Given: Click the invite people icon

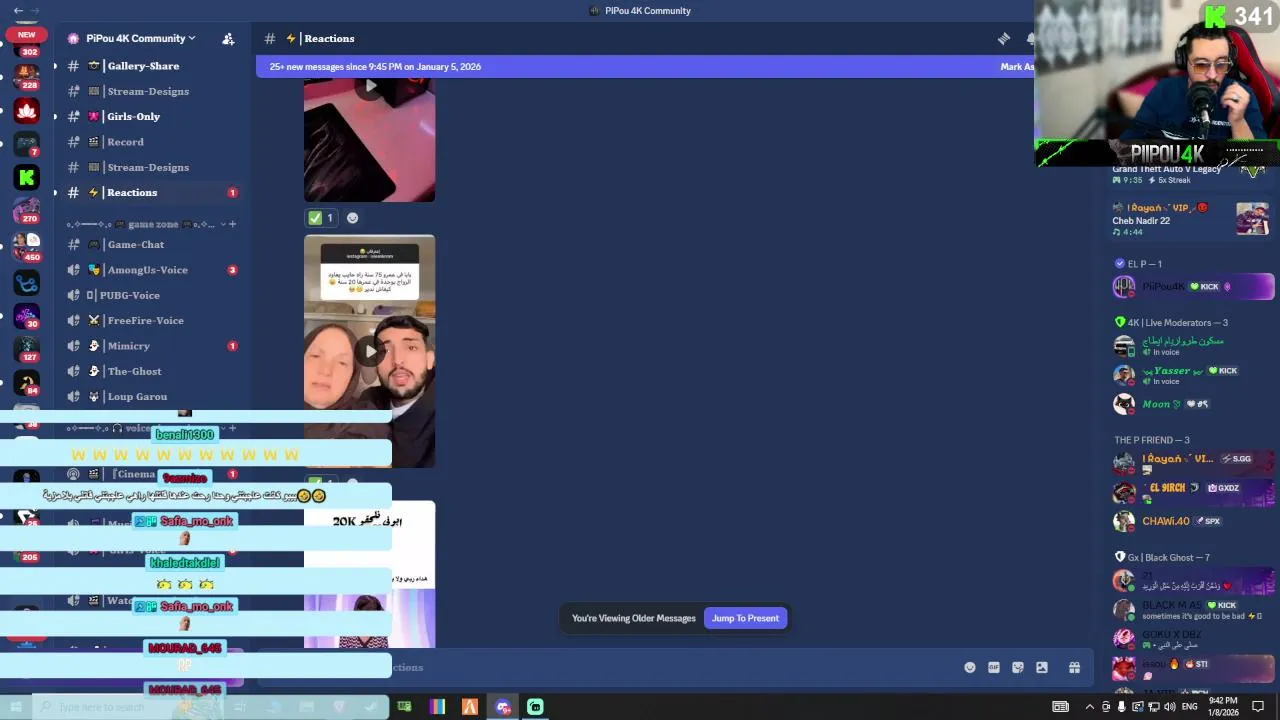Looking at the screenshot, I should coord(228,38).
